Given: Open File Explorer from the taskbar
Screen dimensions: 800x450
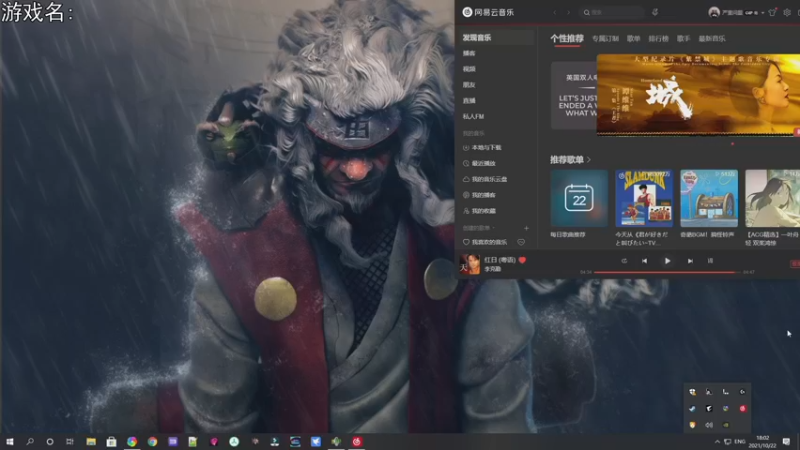Looking at the screenshot, I should point(91,441).
